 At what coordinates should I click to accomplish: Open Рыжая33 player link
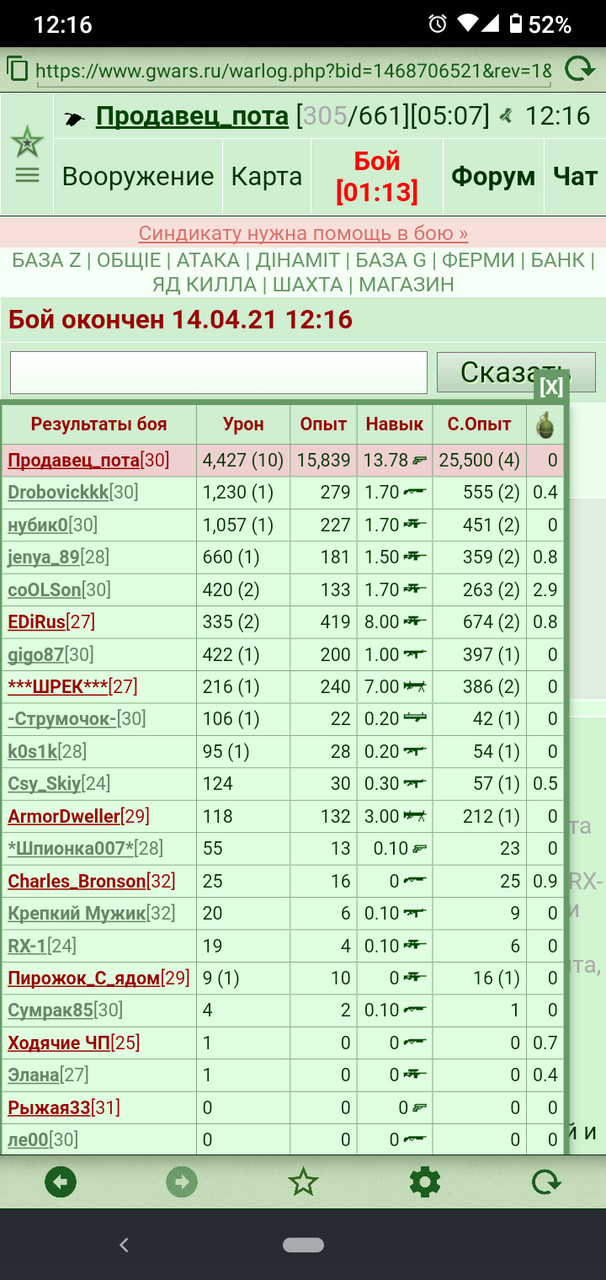[49, 1109]
